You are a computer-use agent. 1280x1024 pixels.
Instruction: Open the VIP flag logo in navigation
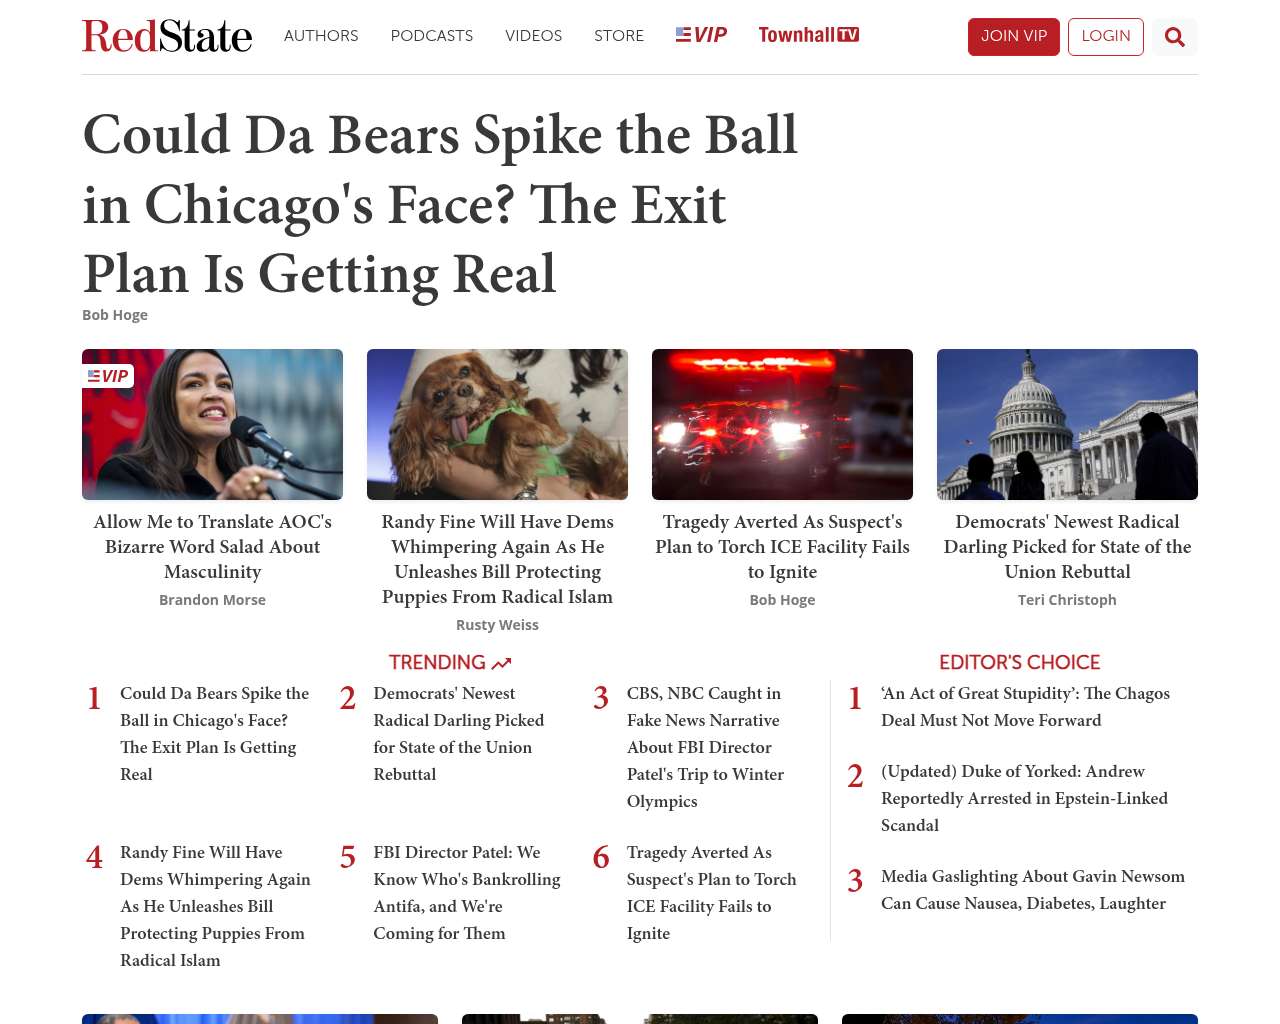click(x=701, y=35)
